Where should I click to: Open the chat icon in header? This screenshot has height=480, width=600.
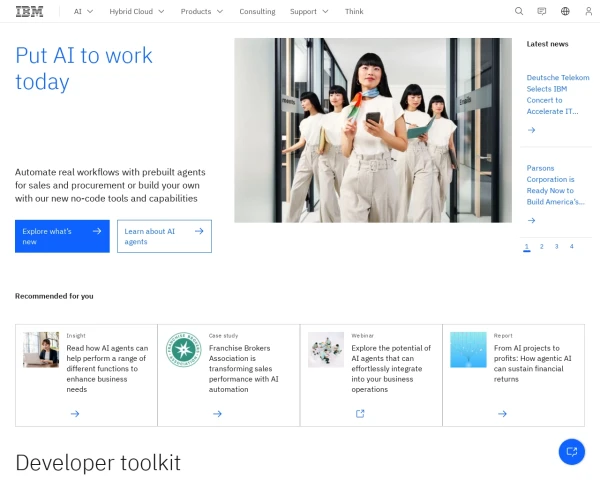pos(541,11)
